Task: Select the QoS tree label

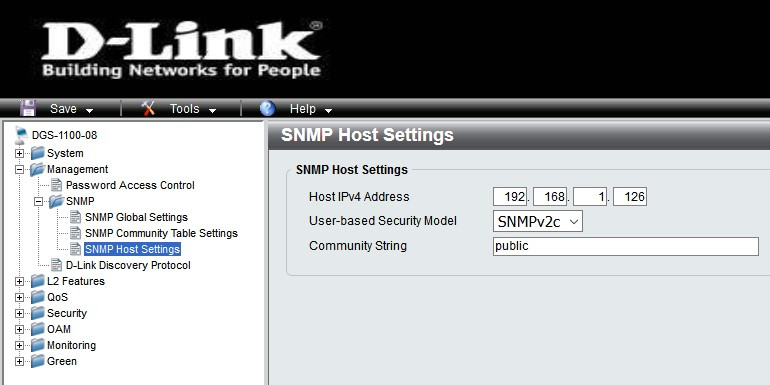Action: [x=57, y=297]
